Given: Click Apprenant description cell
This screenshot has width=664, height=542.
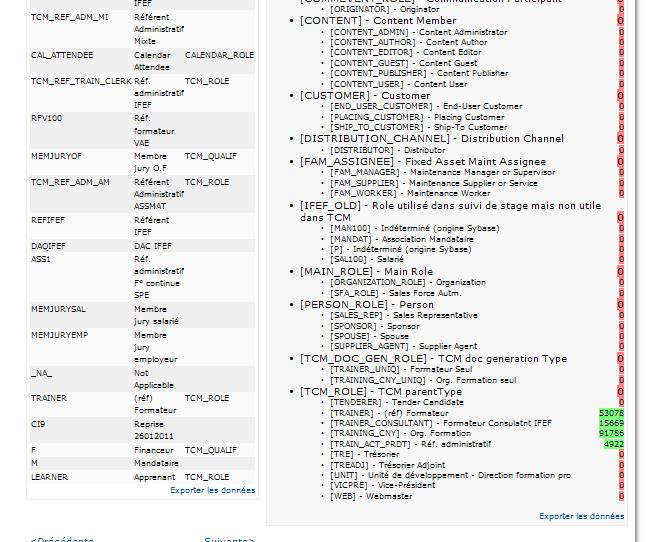Looking at the screenshot, I should [154, 477].
